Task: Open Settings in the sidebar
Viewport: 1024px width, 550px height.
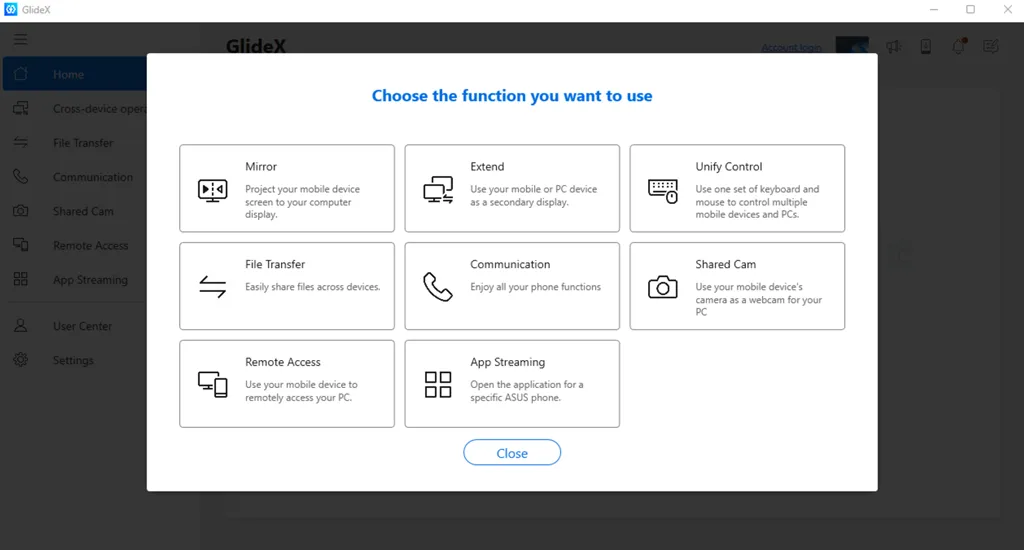Action: (x=73, y=360)
